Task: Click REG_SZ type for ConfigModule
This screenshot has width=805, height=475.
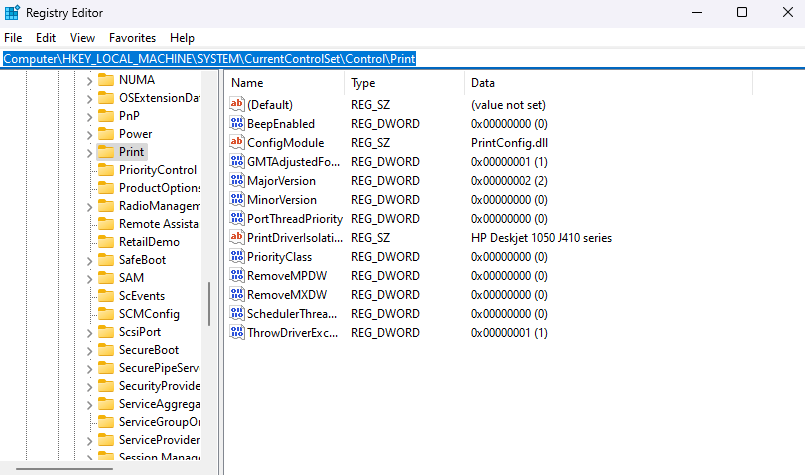Action: coord(370,143)
